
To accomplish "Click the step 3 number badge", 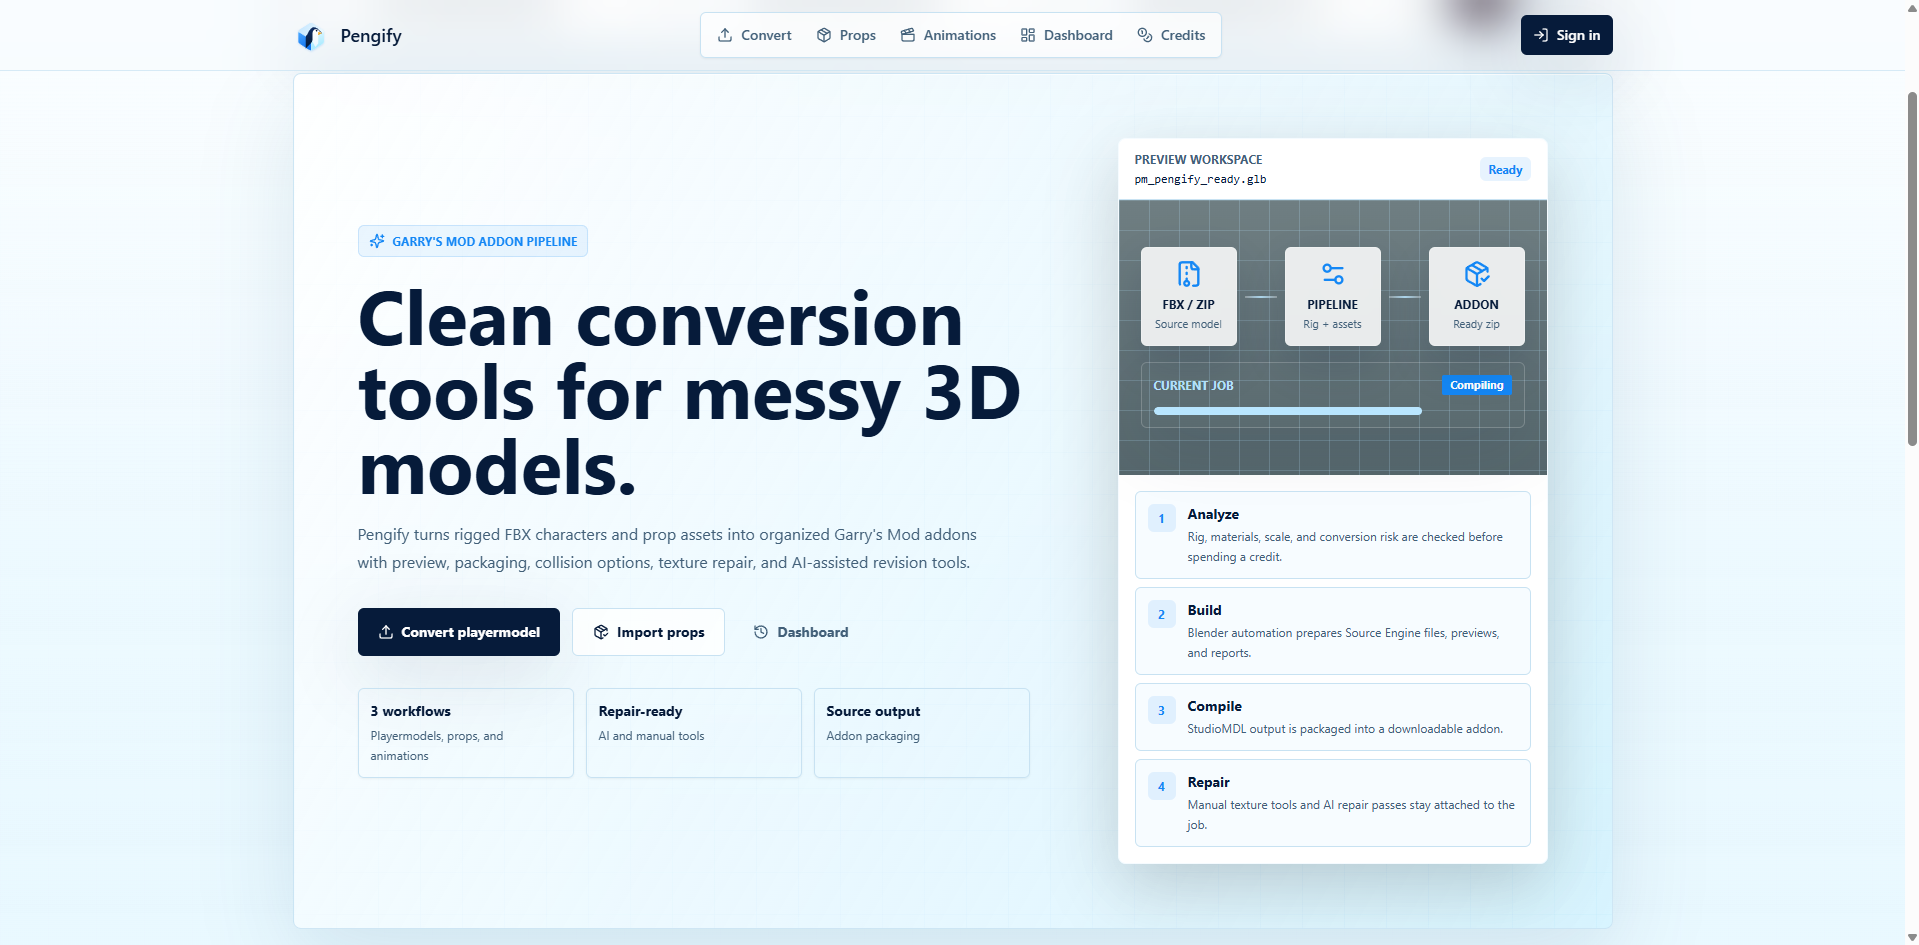I will click(x=1161, y=710).
